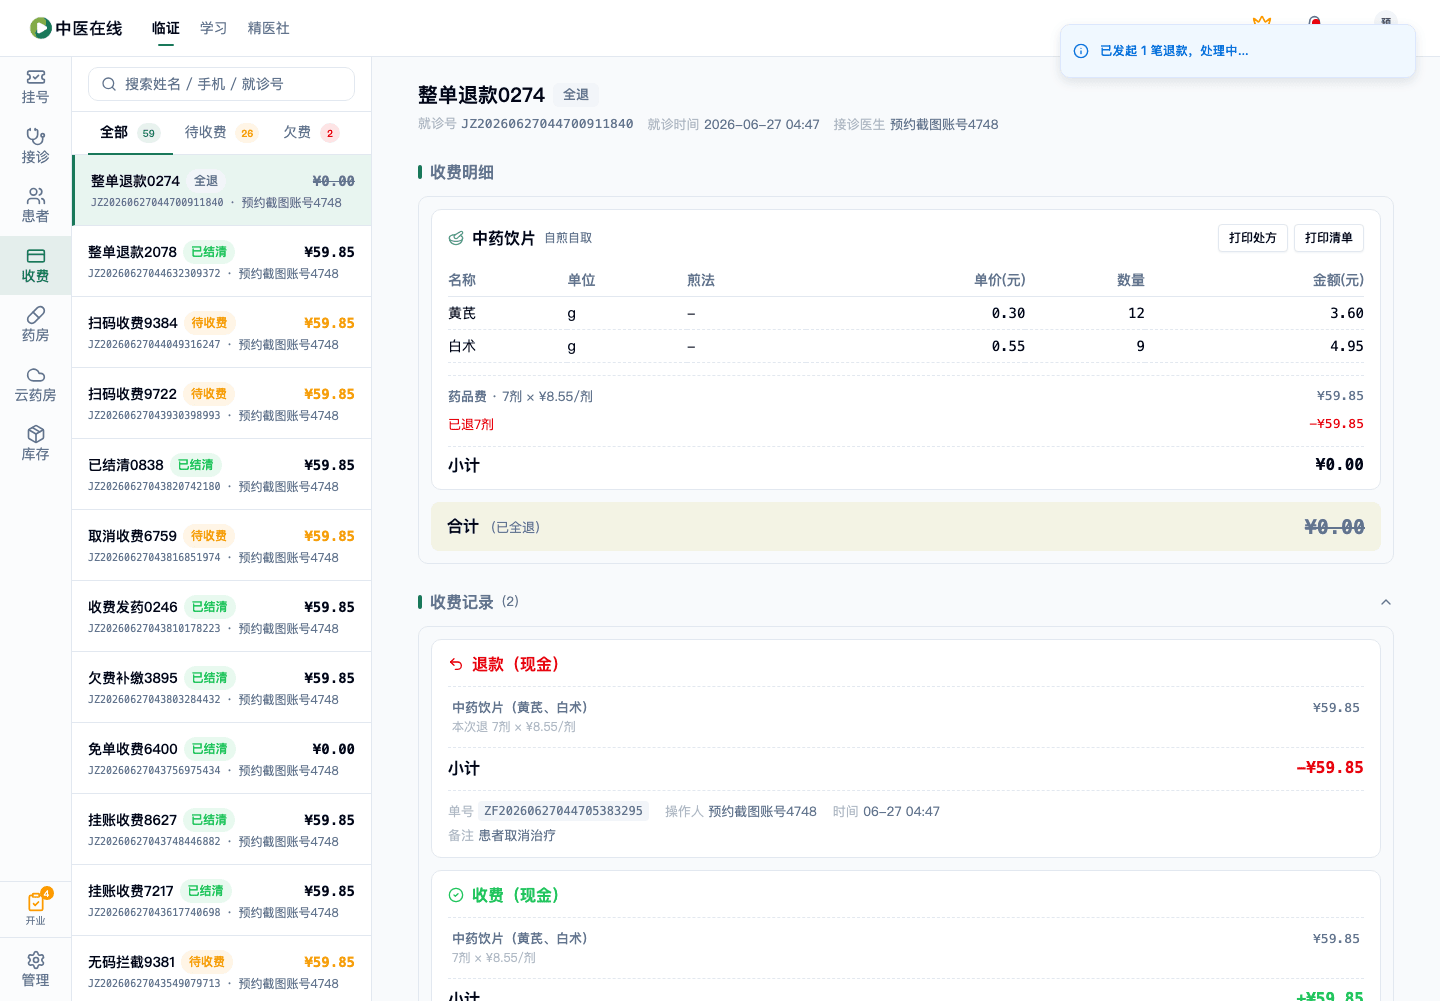Image resolution: width=1440 pixels, height=1001 pixels.
Task: Open the 整单退款0274 record in the list
Action: pos(222,190)
